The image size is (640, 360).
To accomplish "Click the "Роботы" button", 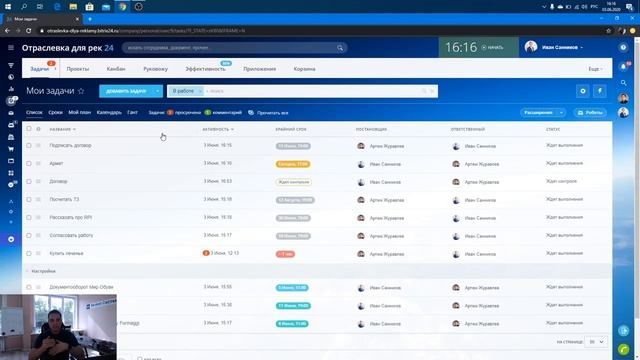I will click(590, 113).
